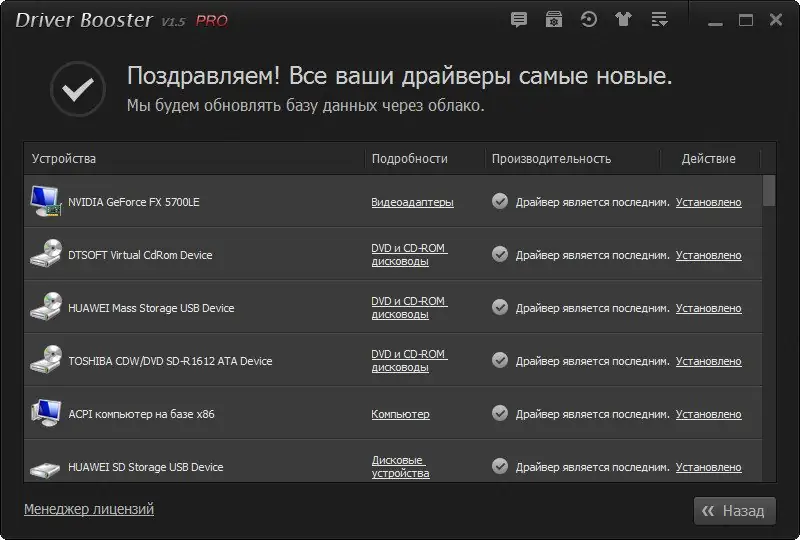Image resolution: width=800 pixels, height=540 pixels.
Task: Select DTSOFT Virtual CdRom Device name
Action: [x=140, y=255]
